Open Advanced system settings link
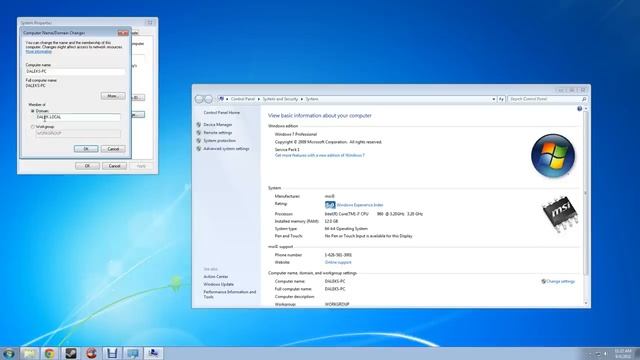 226,149
